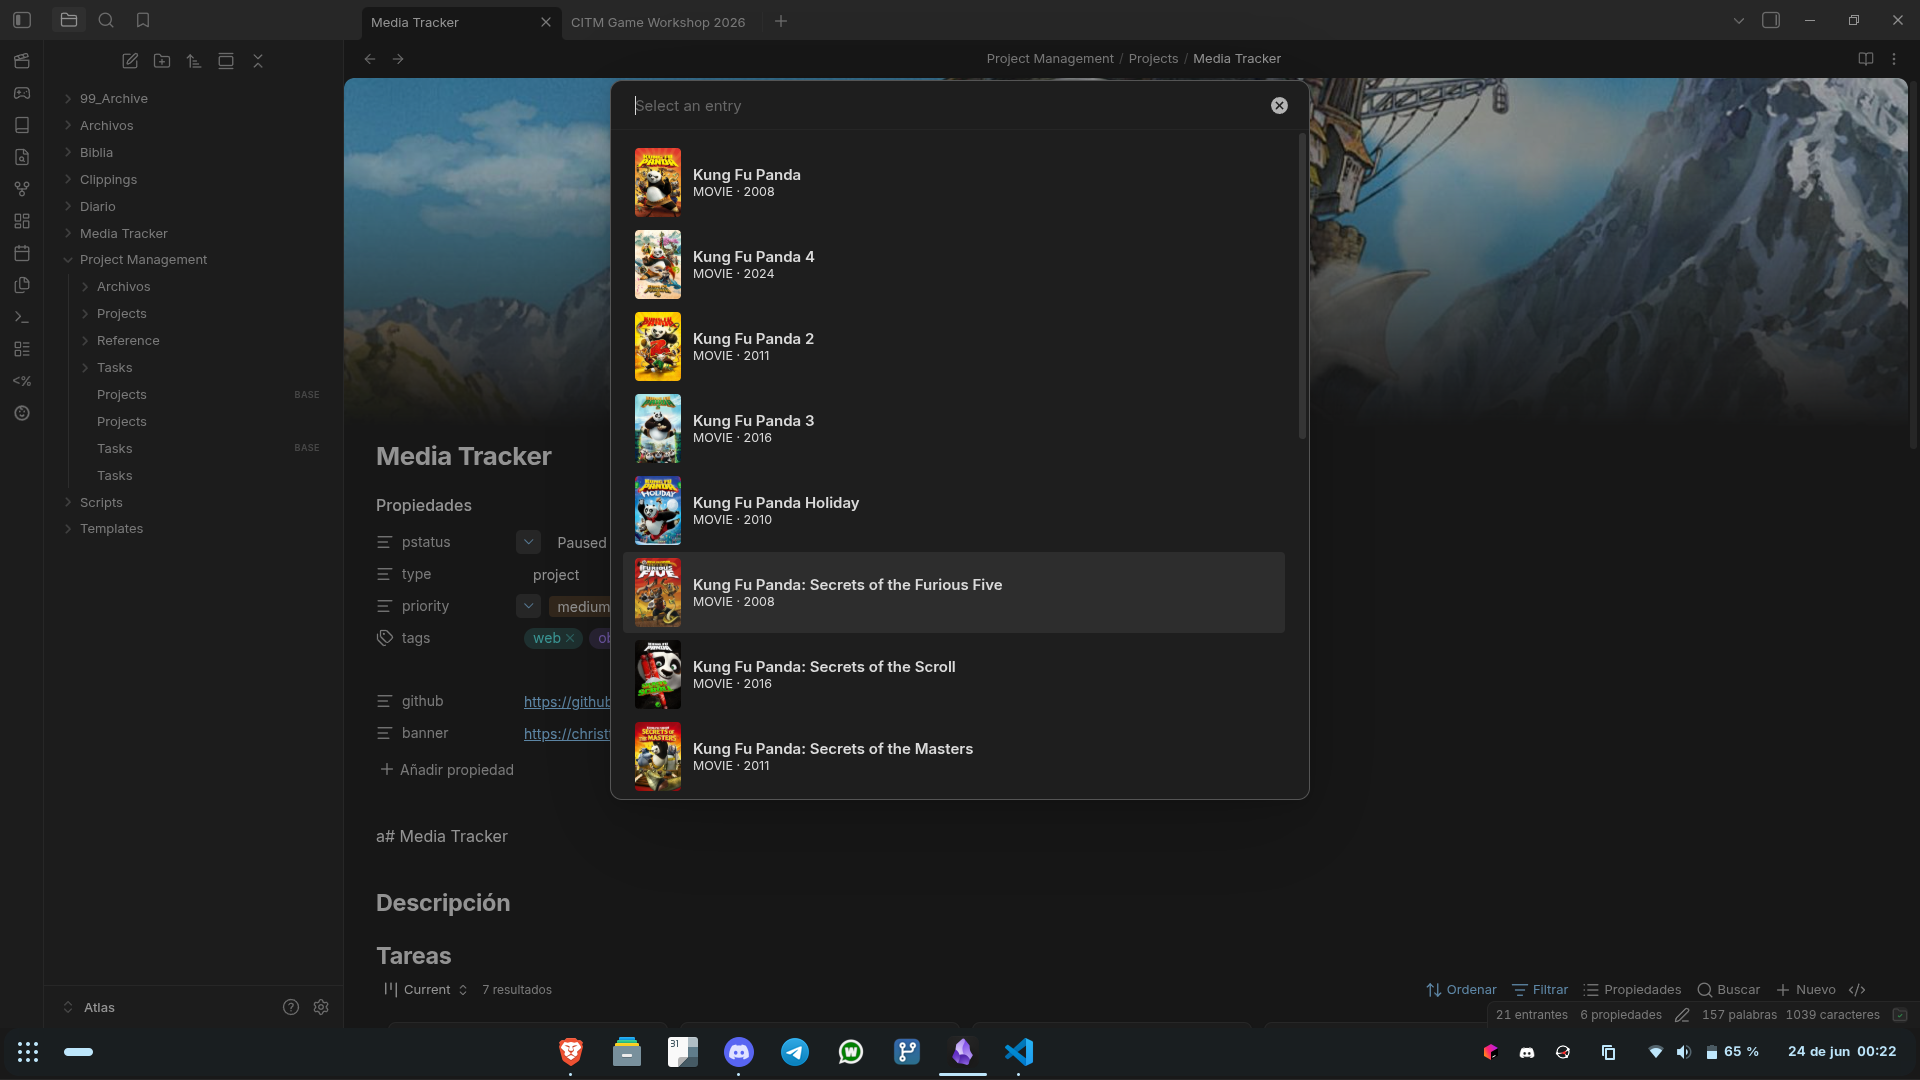Click the copy-files templates ribbon icon
This screenshot has height=1080, width=1920.
[22, 285]
